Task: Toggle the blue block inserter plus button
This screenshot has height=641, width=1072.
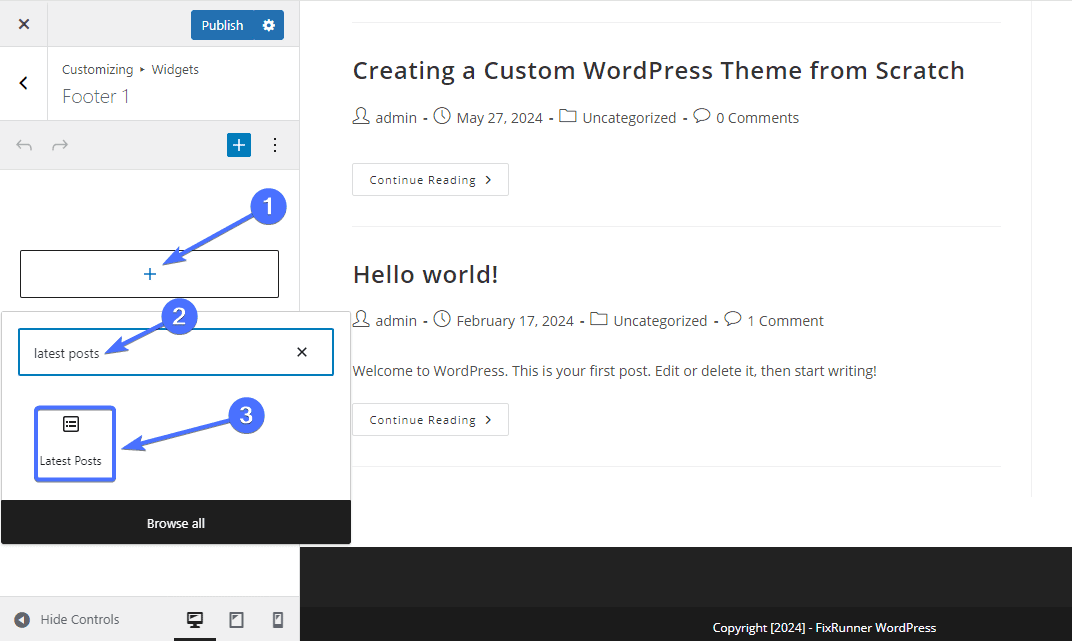Action: [x=239, y=145]
